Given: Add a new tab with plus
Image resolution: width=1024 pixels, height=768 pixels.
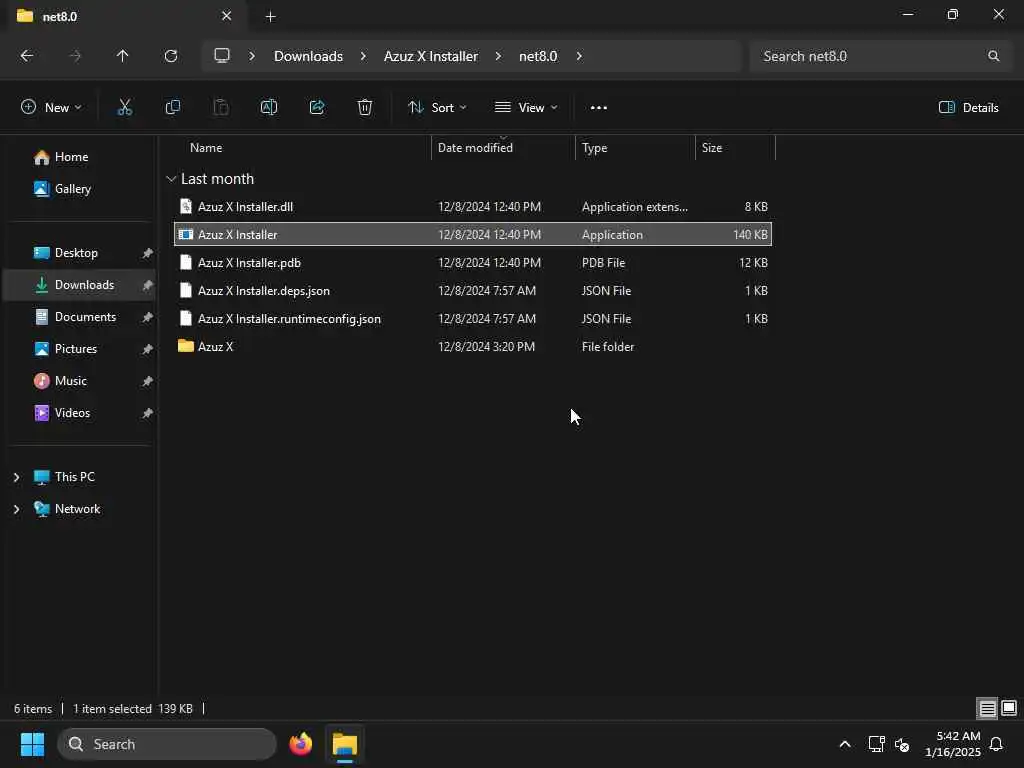Looking at the screenshot, I should pyautogui.click(x=270, y=17).
